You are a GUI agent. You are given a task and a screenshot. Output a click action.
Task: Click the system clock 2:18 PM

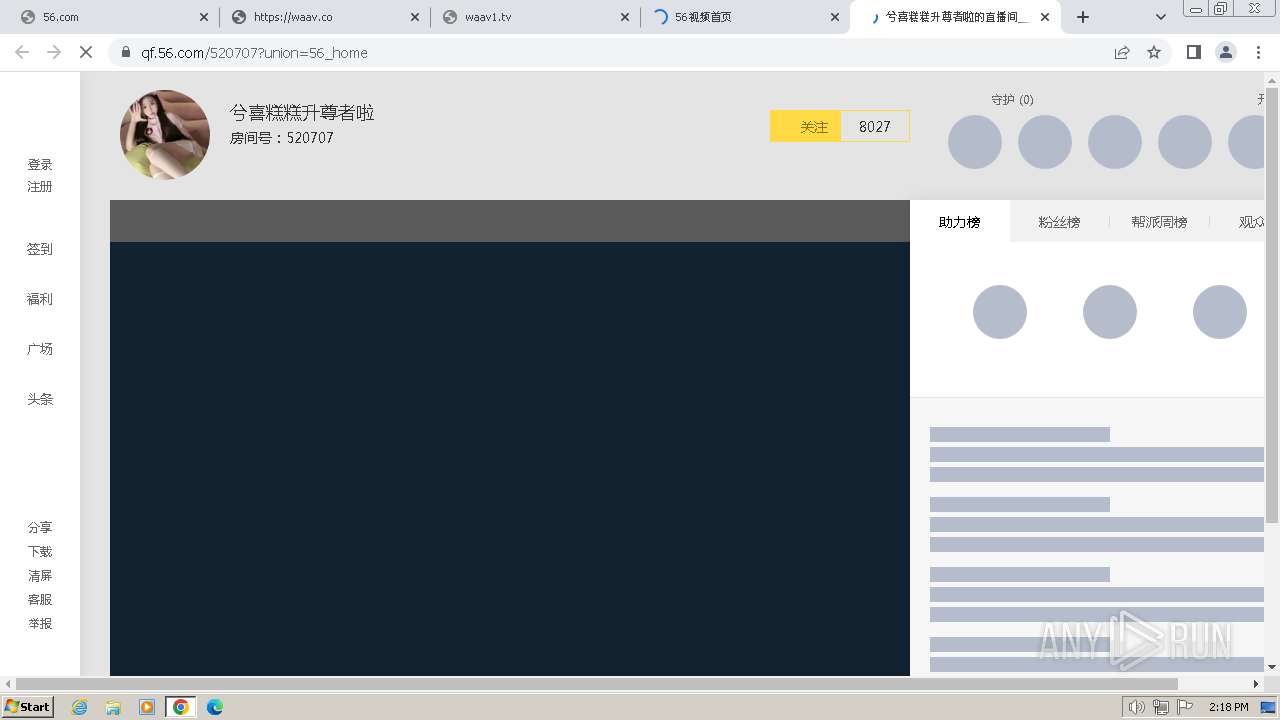pyautogui.click(x=1228, y=707)
